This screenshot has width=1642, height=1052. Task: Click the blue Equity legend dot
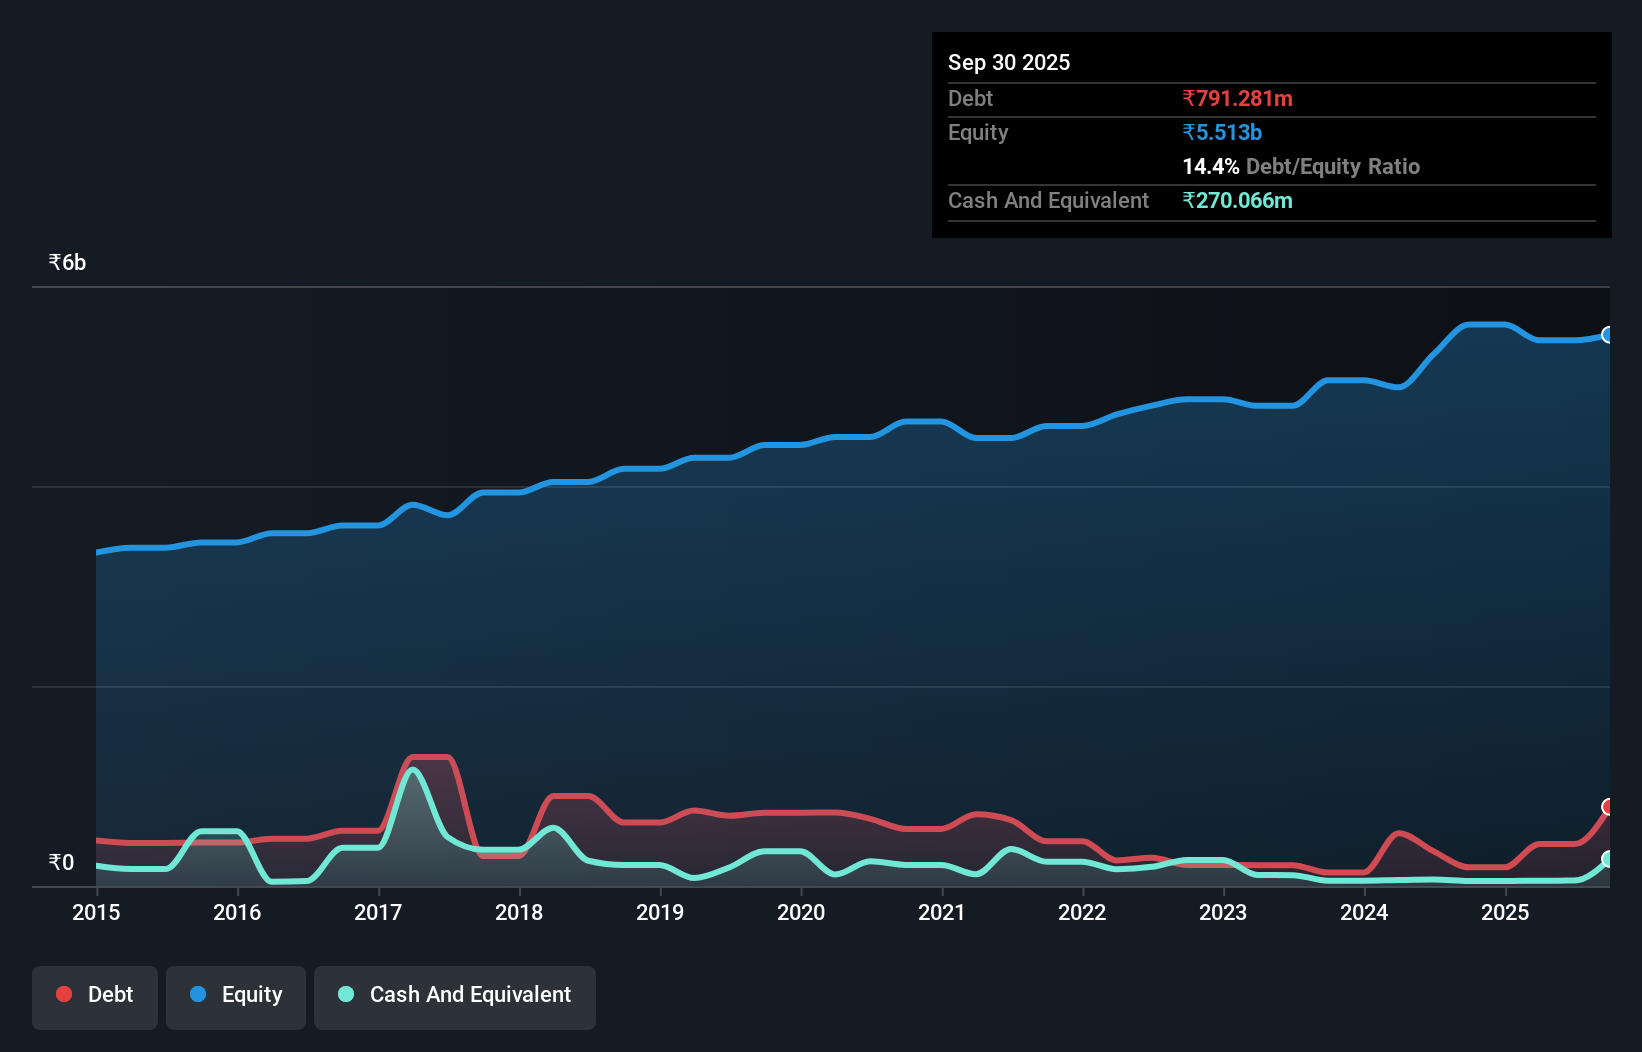pos(199,994)
